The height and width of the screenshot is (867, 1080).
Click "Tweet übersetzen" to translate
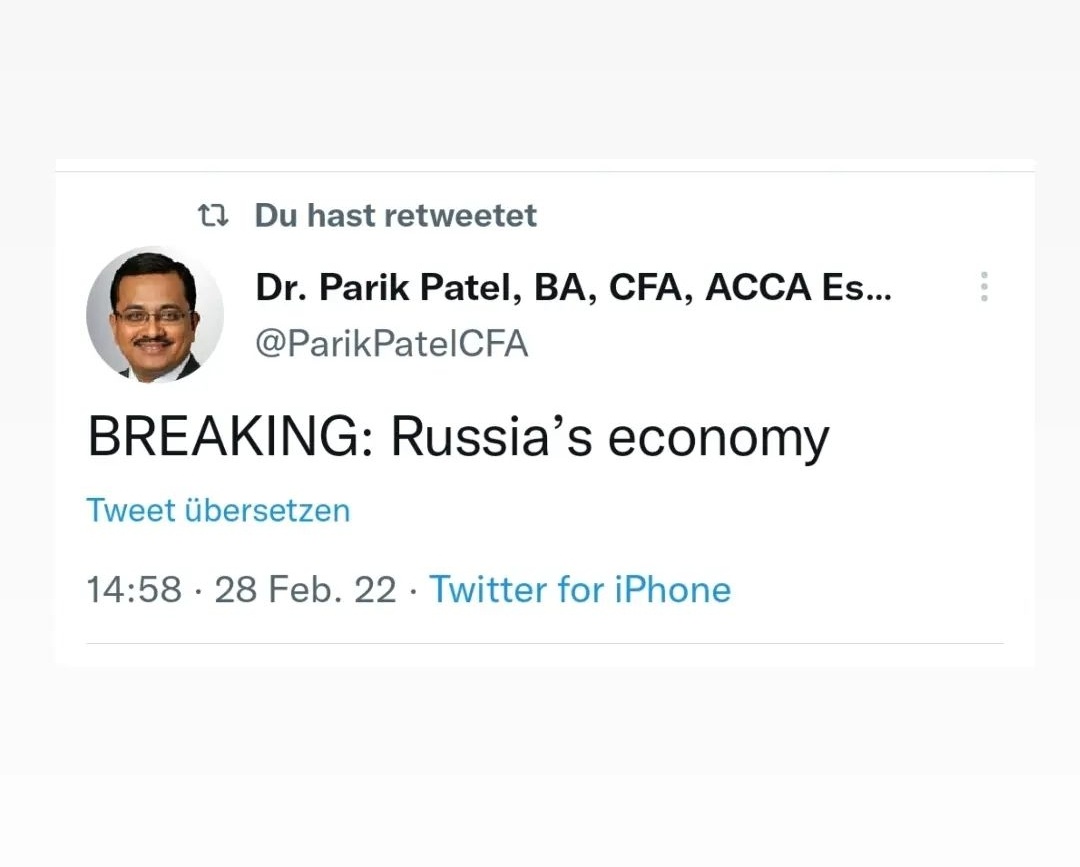tap(218, 510)
